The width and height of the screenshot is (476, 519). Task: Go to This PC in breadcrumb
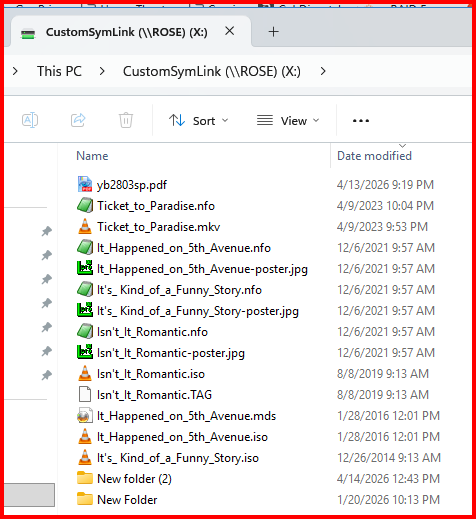click(x=59, y=71)
